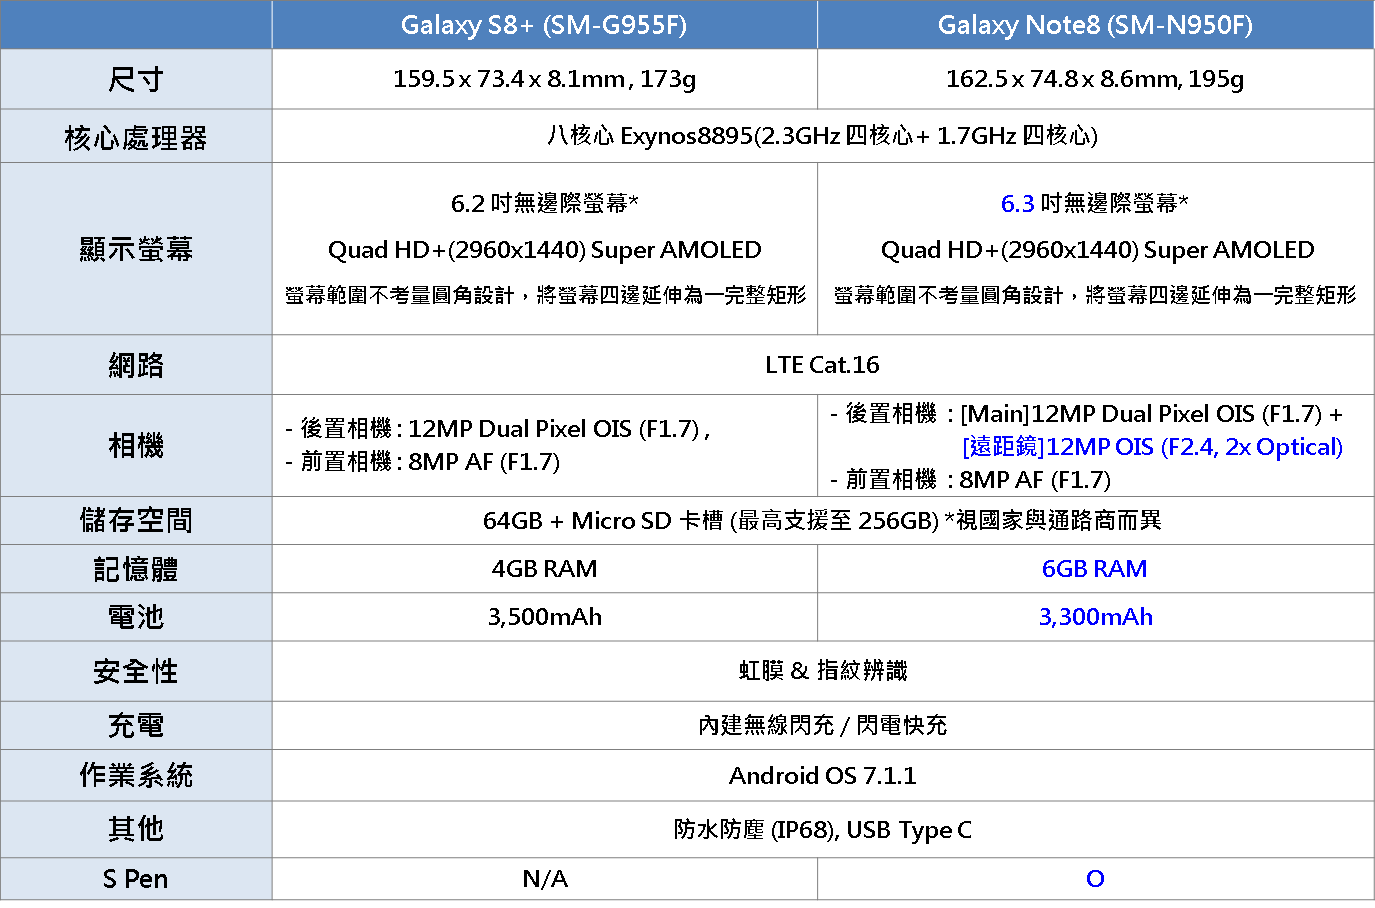Select the 網路 row label
This screenshot has width=1375, height=908.
[x=136, y=365]
